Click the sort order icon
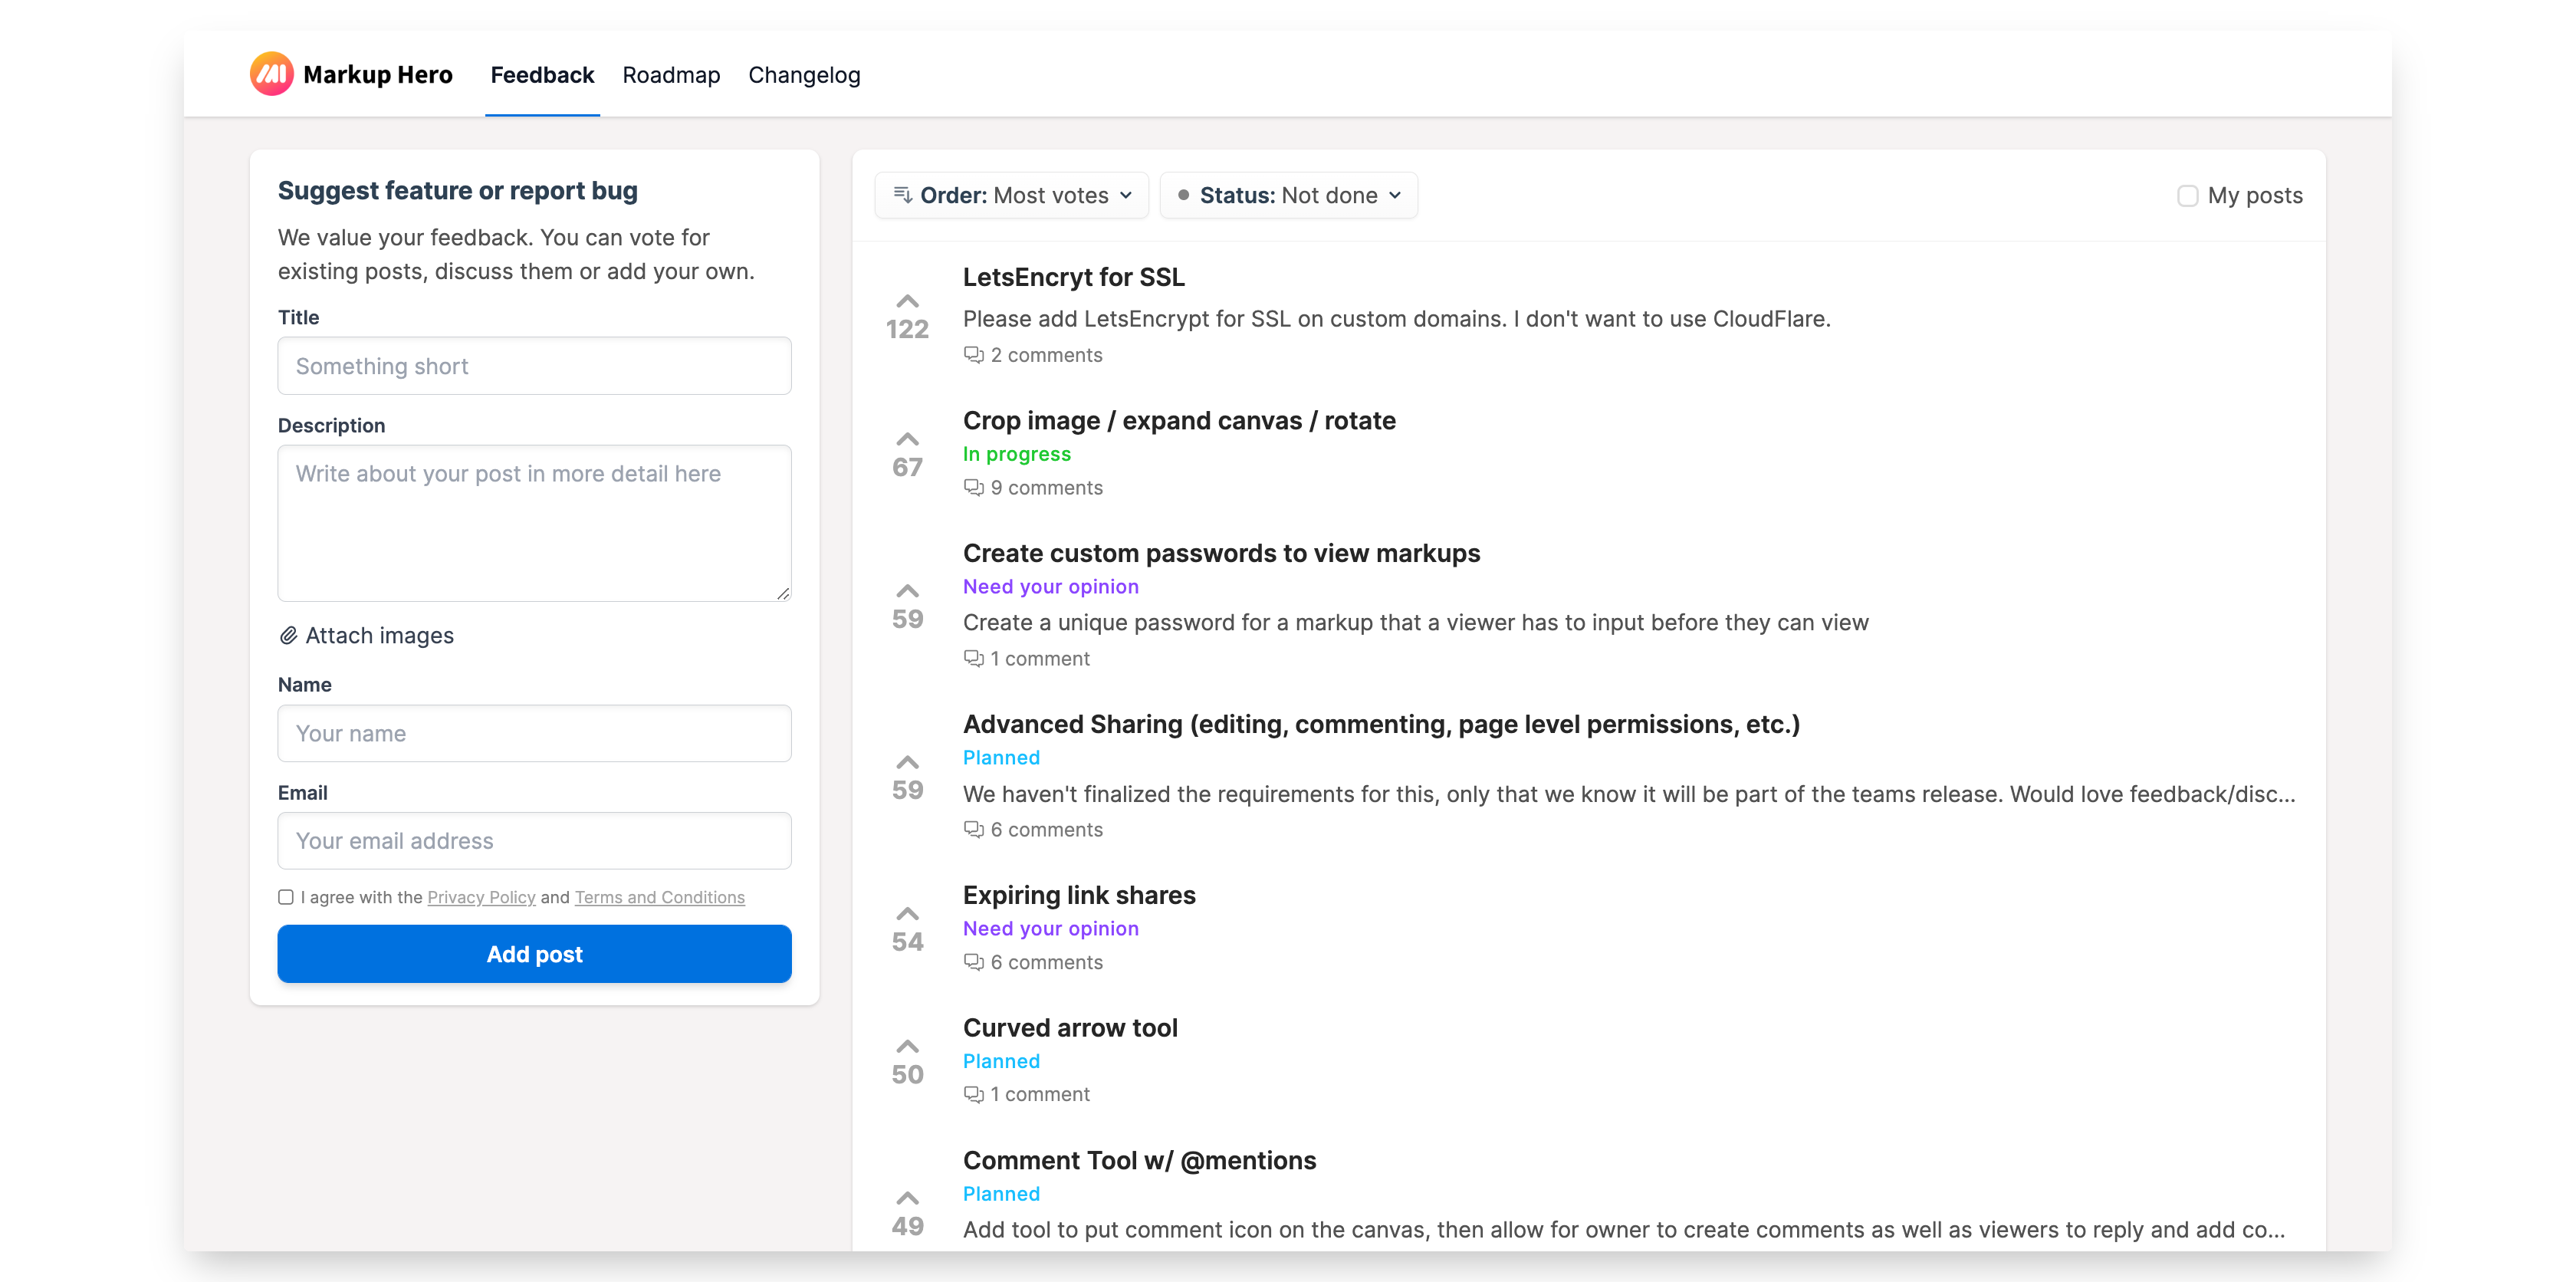Image resolution: width=2576 pixels, height=1282 pixels. click(902, 195)
